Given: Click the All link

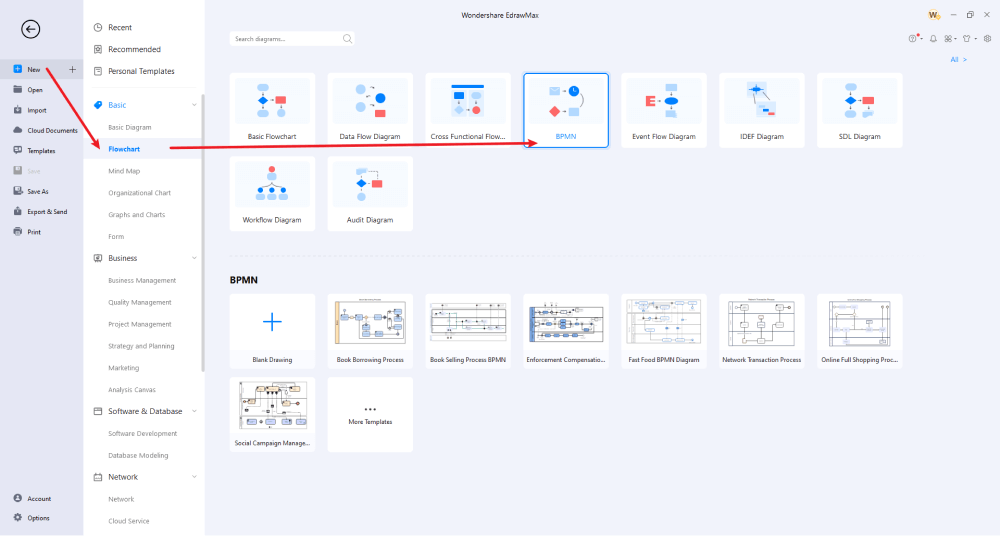Looking at the screenshot, I should (x=958, y=59).
